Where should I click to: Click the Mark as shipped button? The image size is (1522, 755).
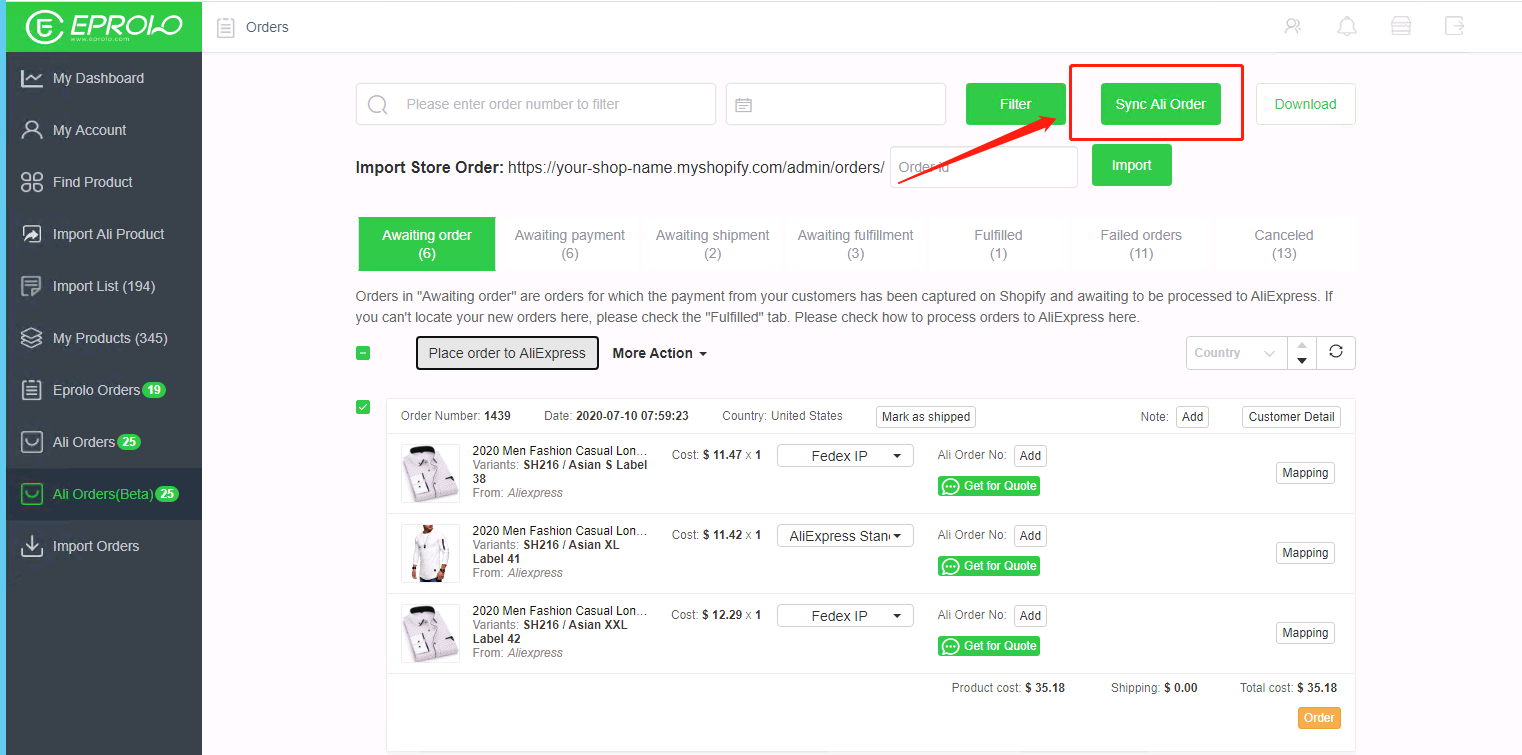click(926, 417)
